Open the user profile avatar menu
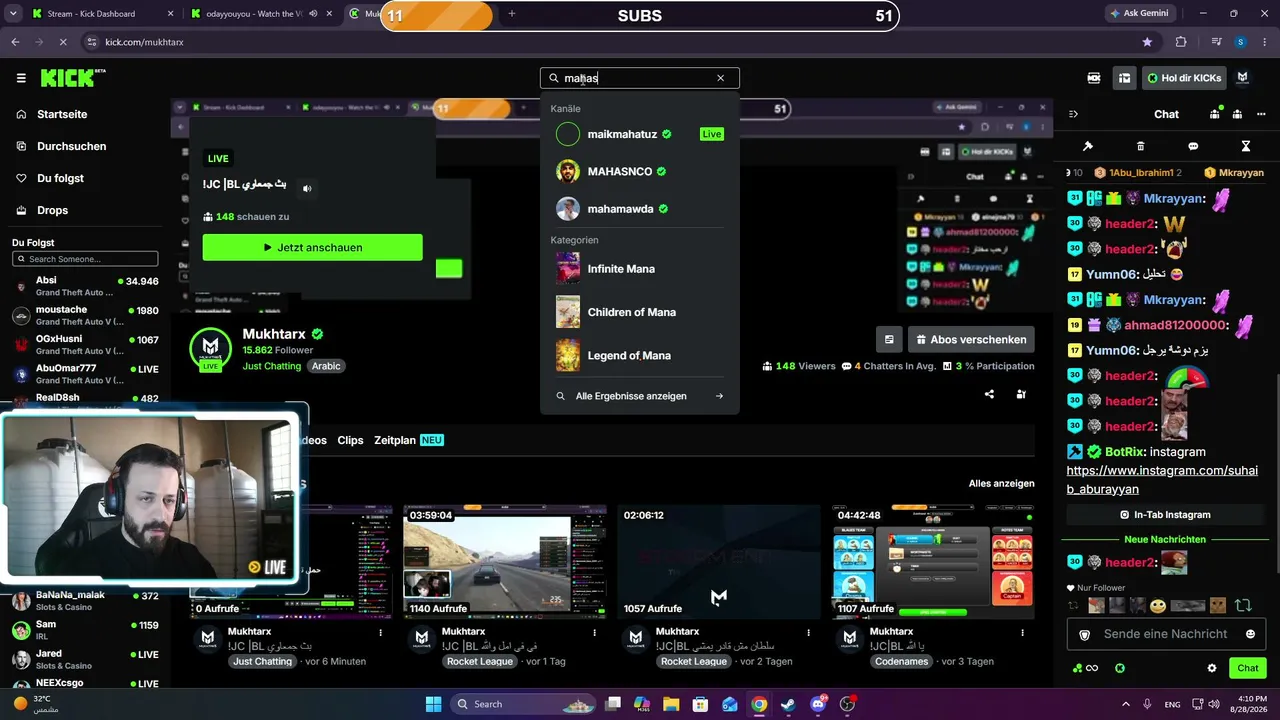Viewport: 1280px width, 720px height. pyautogui.click(x=1243, y=78)
